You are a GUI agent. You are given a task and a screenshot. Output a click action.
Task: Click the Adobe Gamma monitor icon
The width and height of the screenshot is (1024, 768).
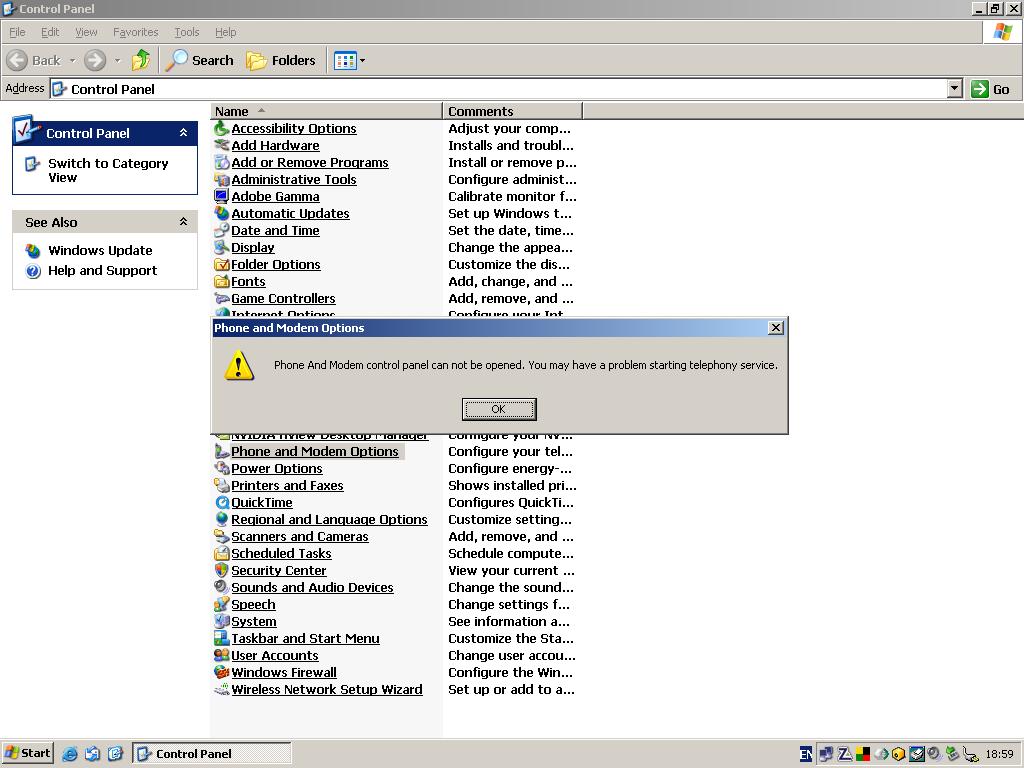[x=222, y=197]
